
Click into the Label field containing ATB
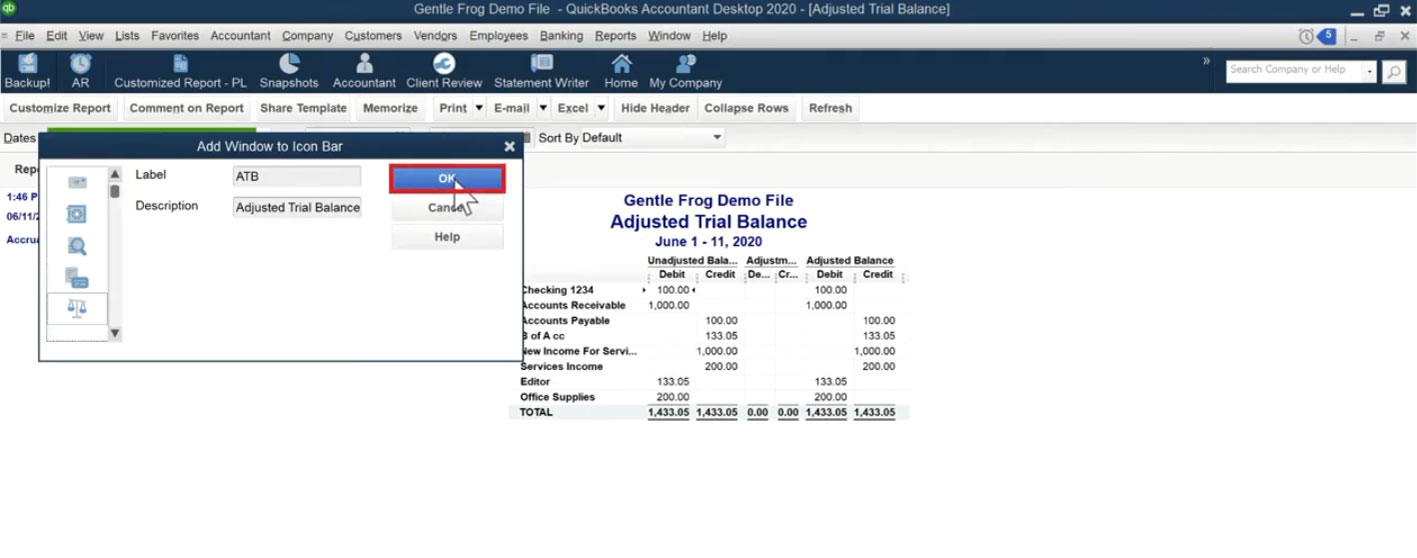click(x=297, y=176)
